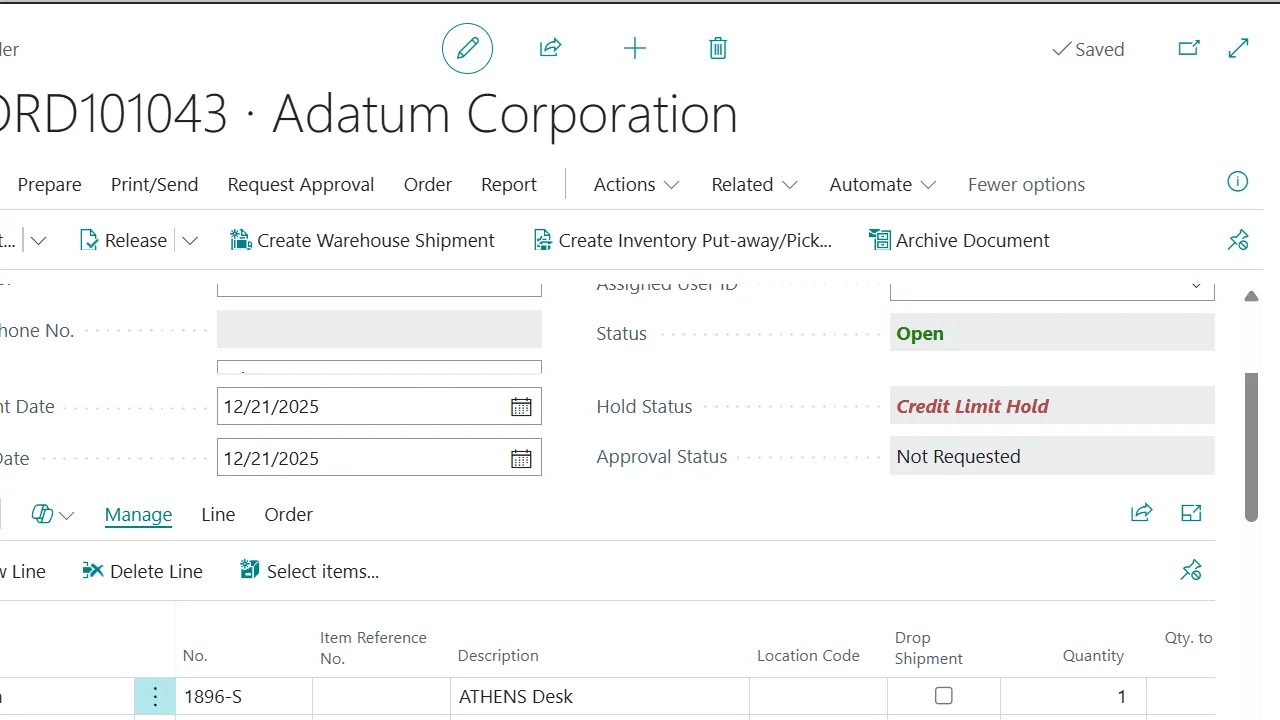Viewport: 1280px width, 720px height.
Task: Click the Archive Document icon
Action: [880, 240]
